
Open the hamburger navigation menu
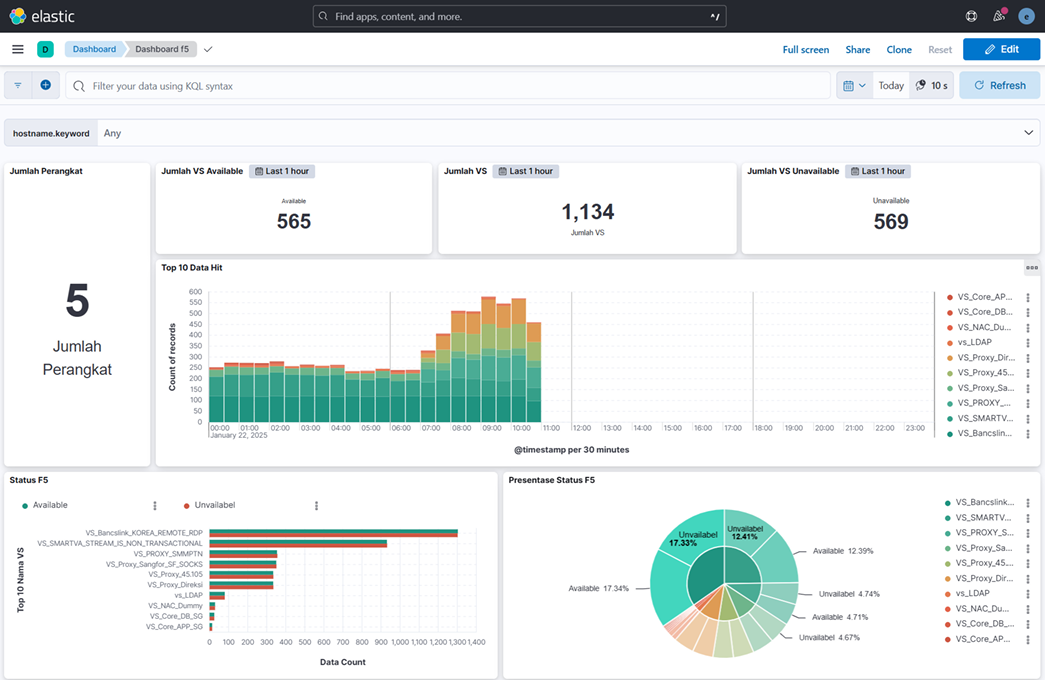18,49
